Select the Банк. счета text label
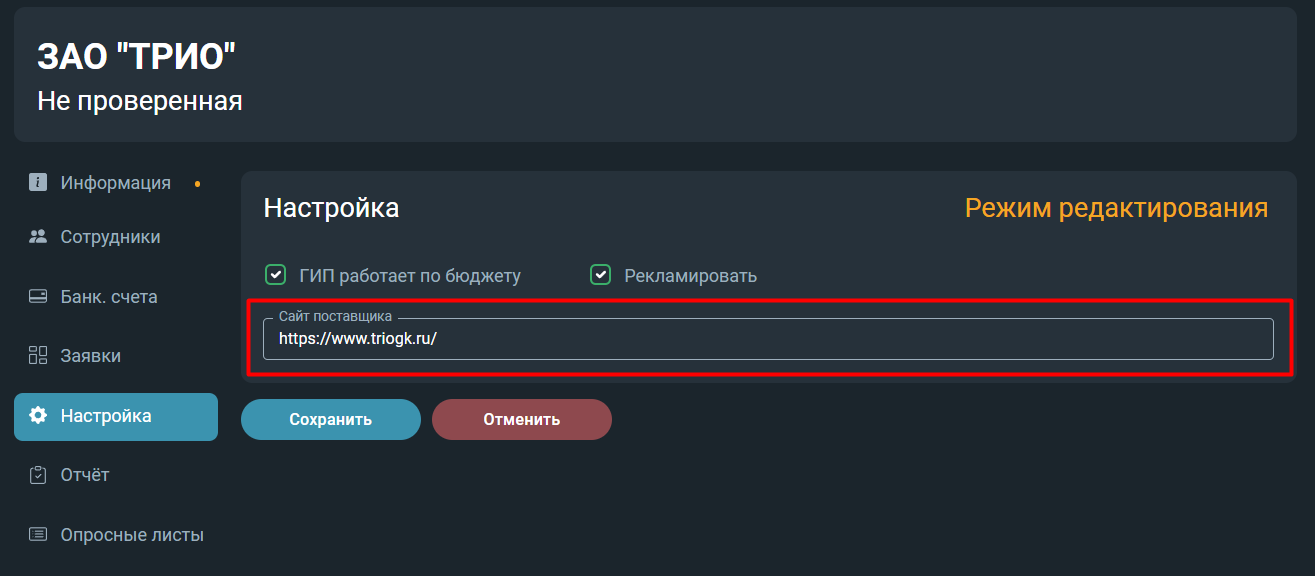Screen dimensions: 1315x576 [109, 297]
